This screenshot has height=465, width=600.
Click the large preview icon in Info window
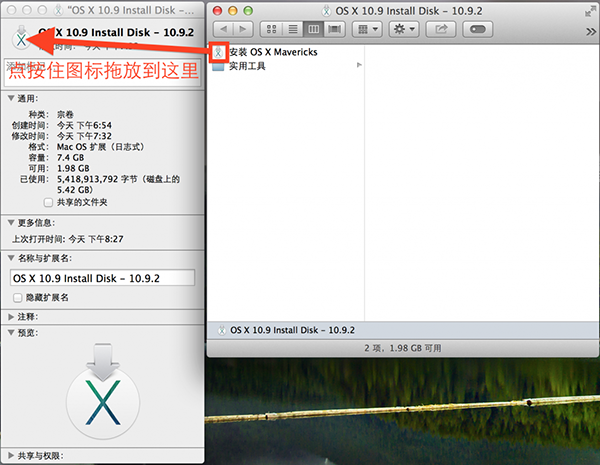click(x=103, y=391)
